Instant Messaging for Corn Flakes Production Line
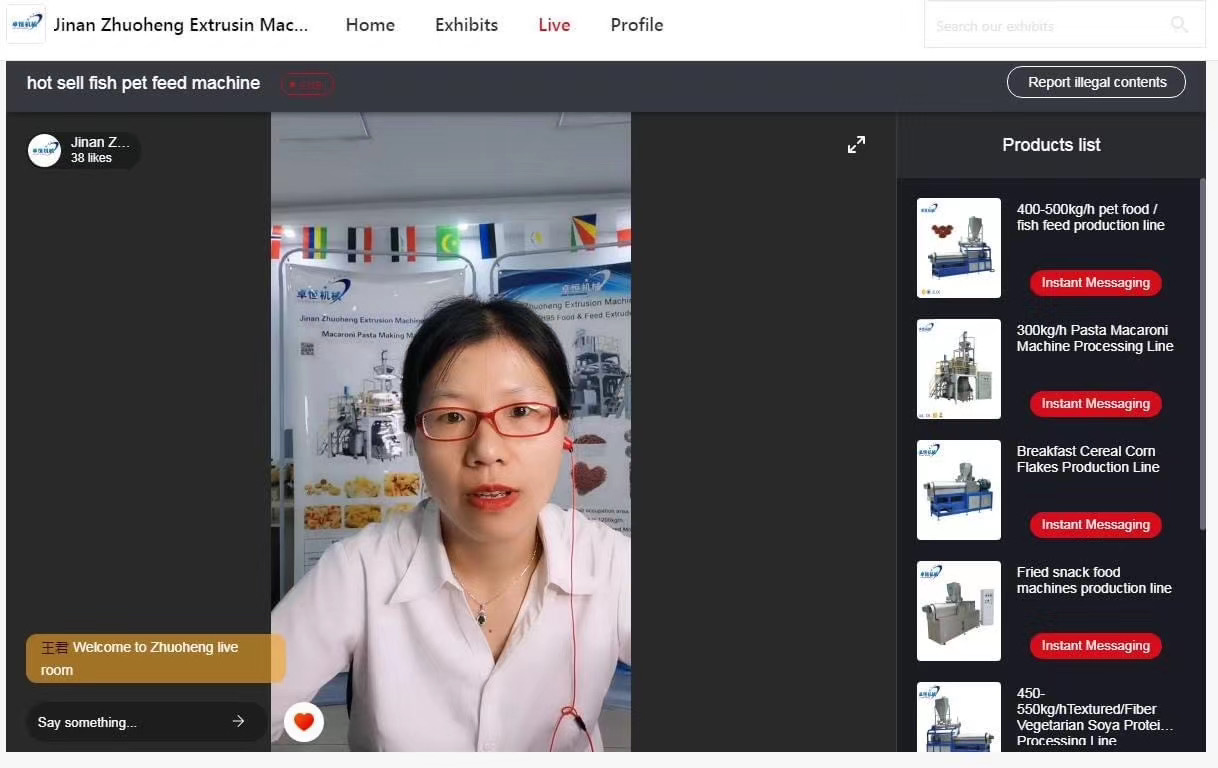The image size is (1218, 768). pos(1096,525)
